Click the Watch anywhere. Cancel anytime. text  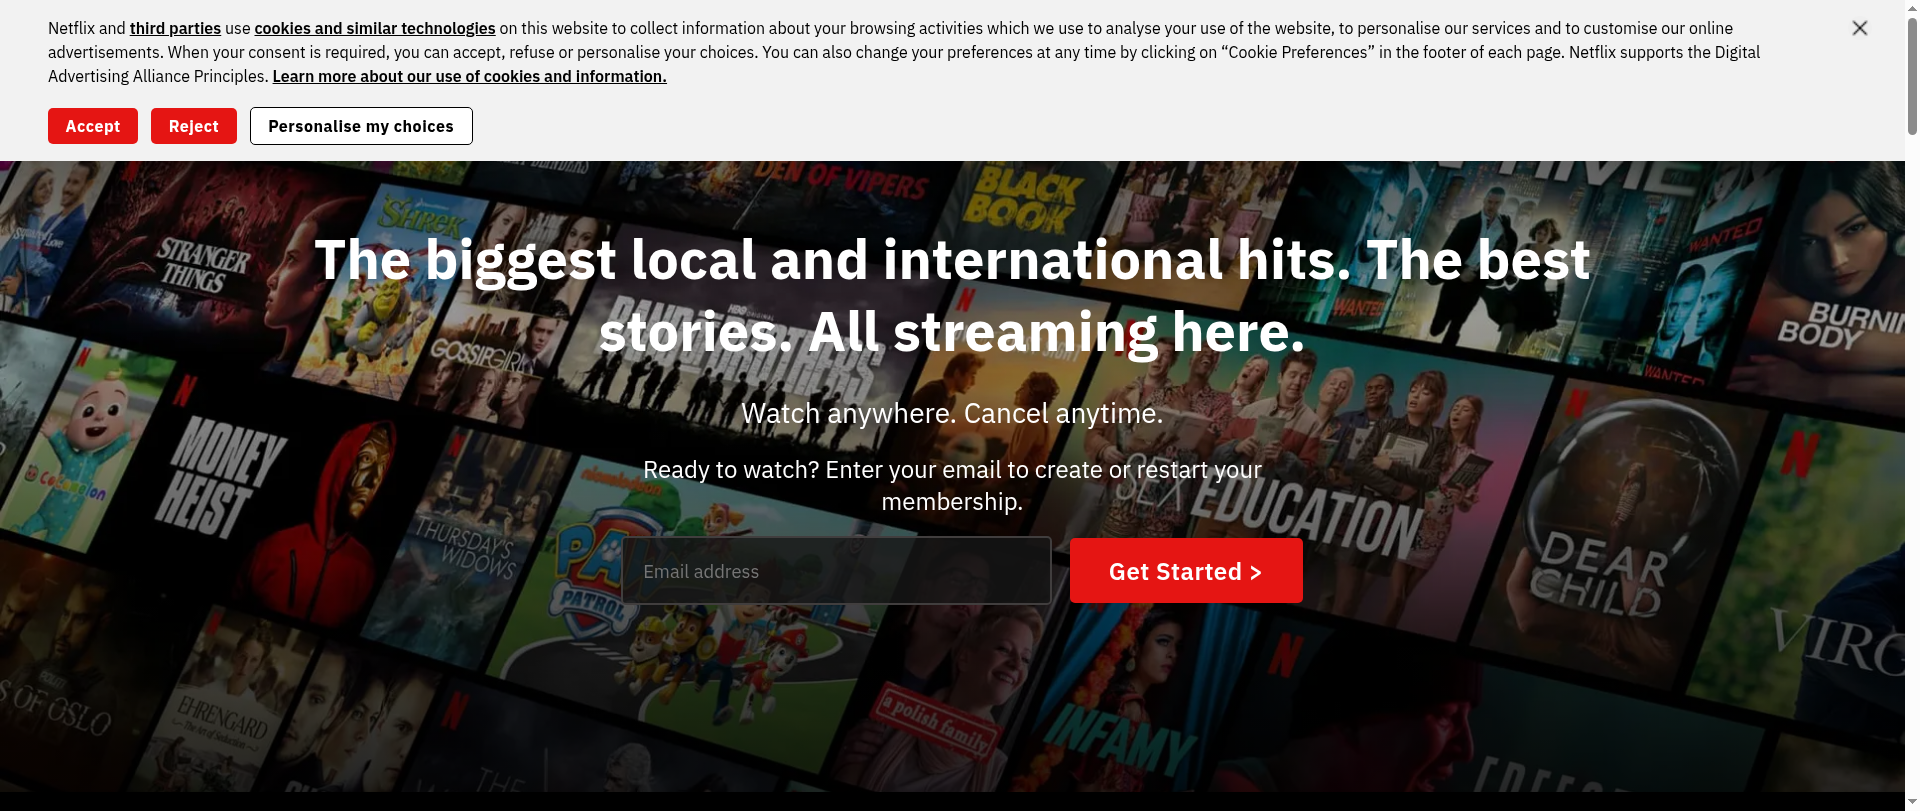952,413
